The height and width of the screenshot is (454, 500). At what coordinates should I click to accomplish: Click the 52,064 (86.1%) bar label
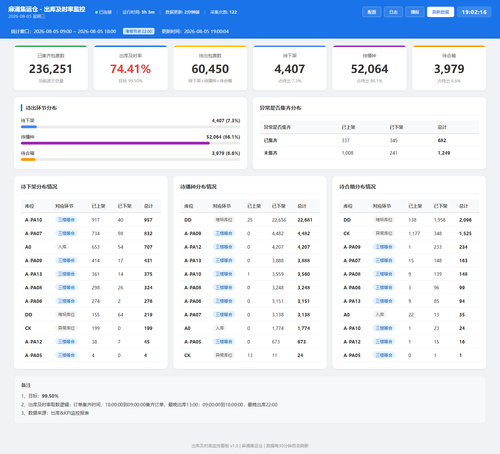[223, 137]
